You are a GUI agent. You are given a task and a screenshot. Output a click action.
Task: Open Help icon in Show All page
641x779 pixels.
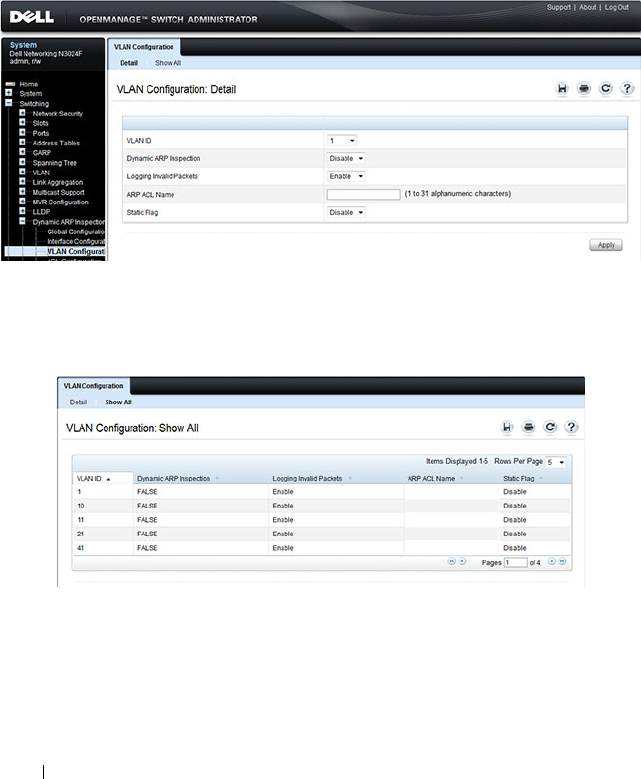(571, 427)
